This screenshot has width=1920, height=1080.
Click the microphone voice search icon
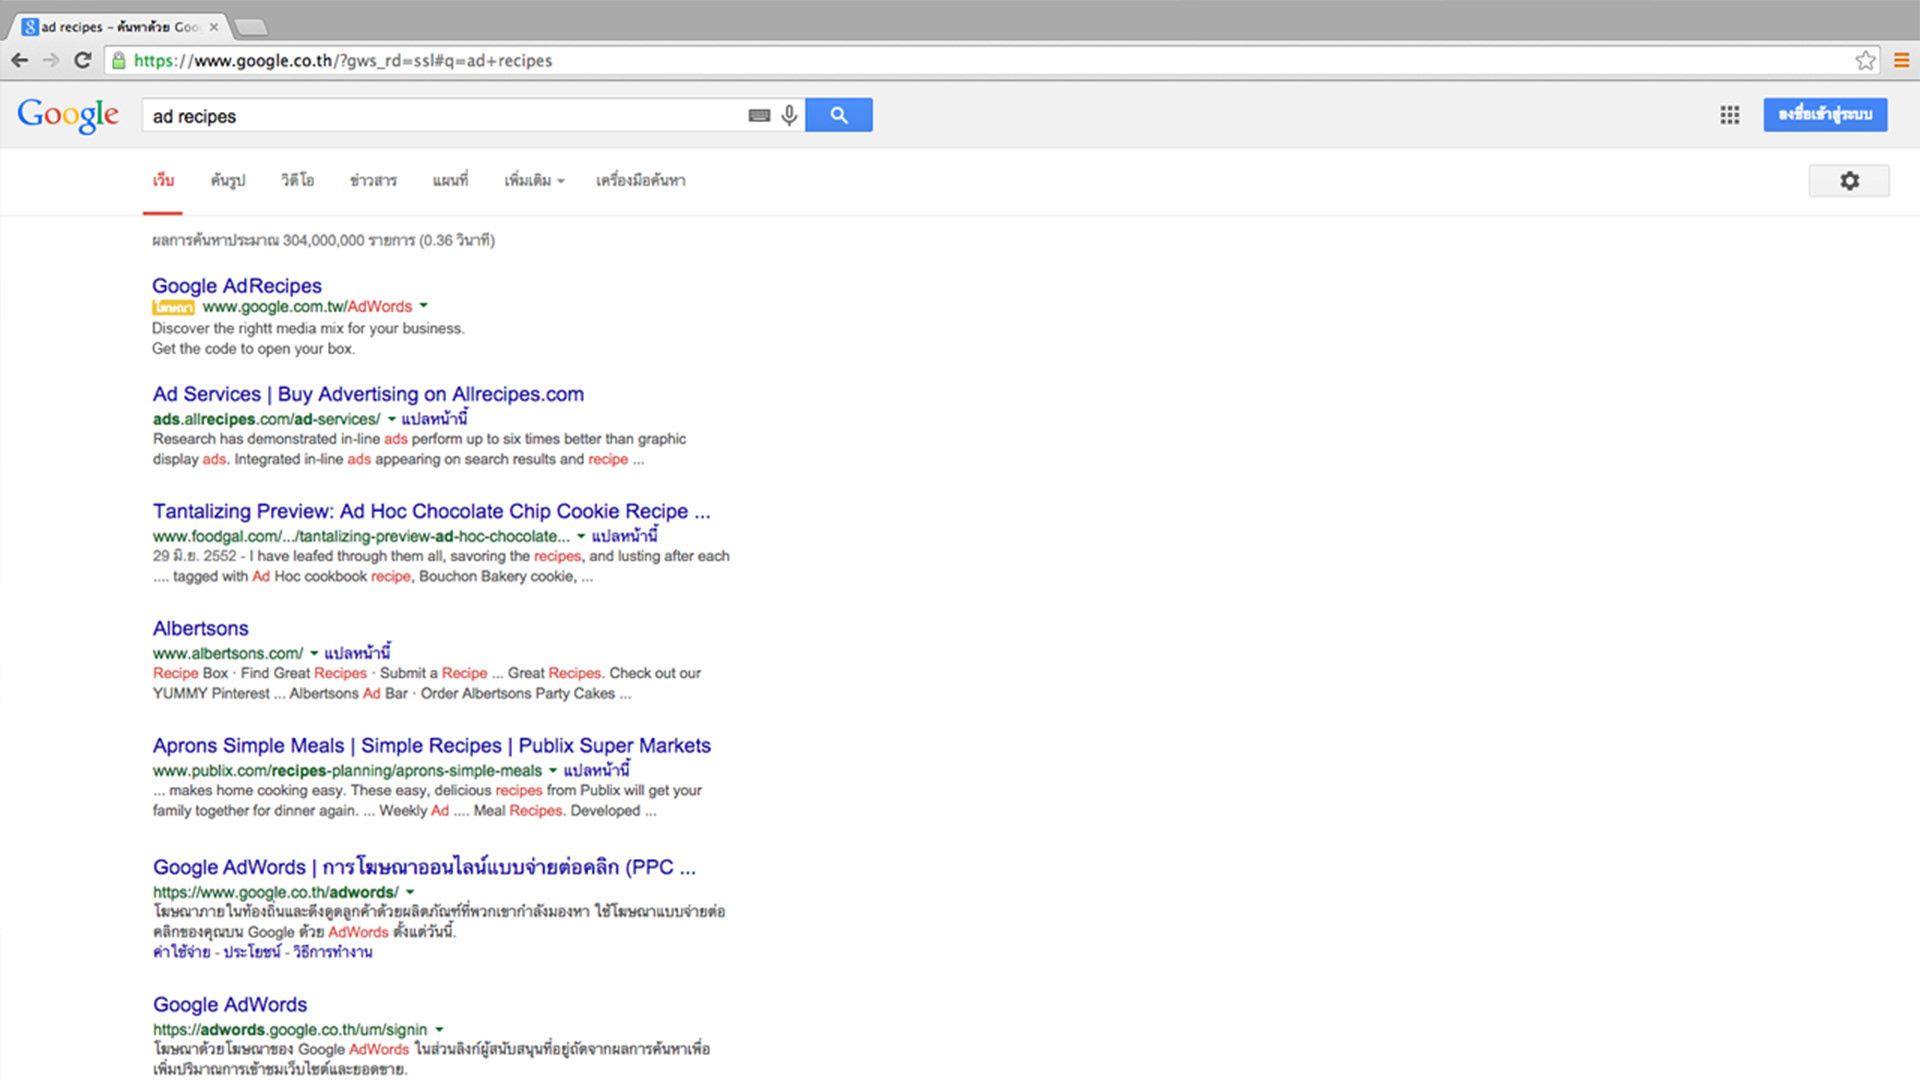pyautogui.click(x=789, y=115)
